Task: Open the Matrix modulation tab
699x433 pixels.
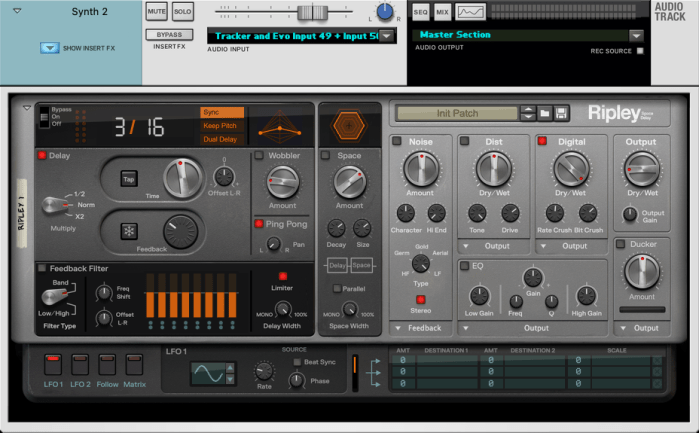Action: pyautogui.click(x=132, y=365)
